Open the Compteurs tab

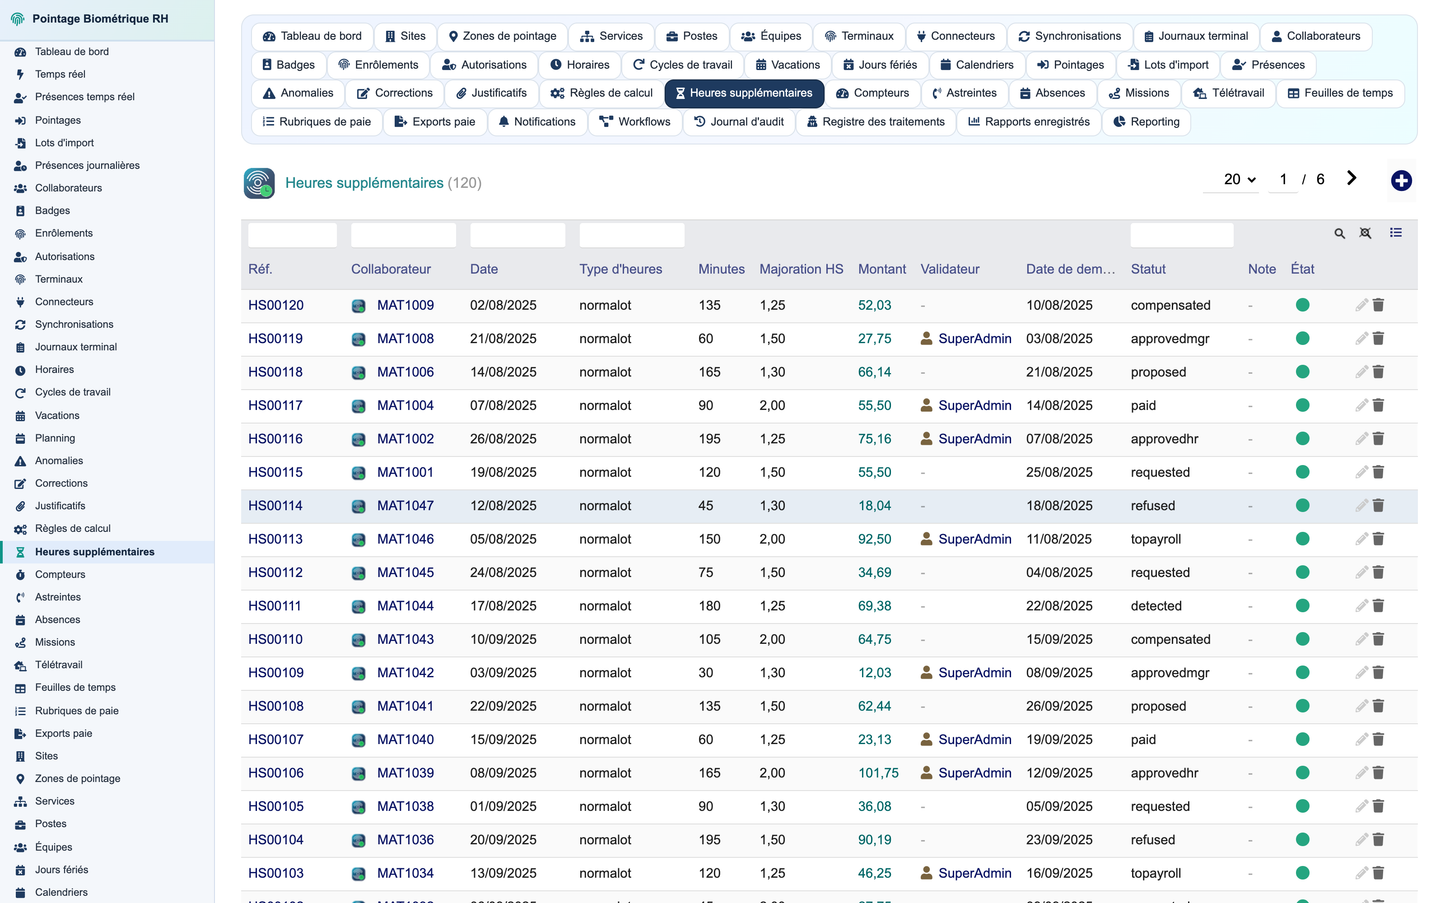click(872, 93)
